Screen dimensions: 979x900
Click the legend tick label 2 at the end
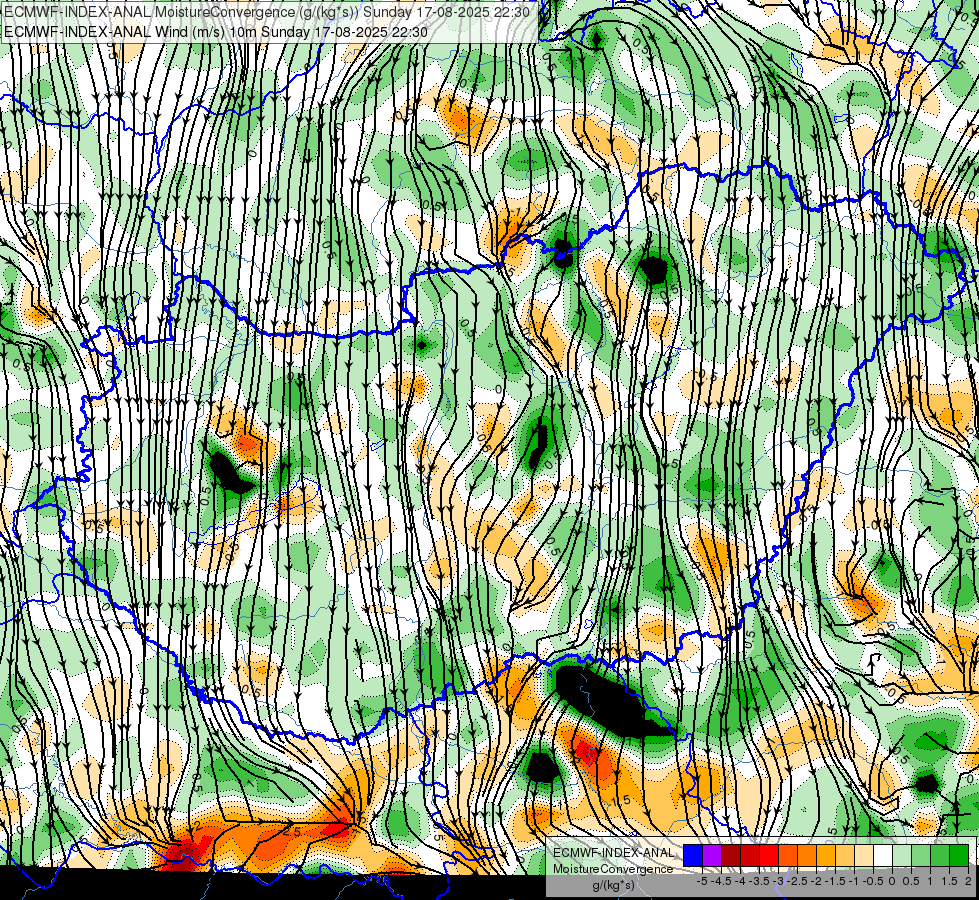(968, 881)
